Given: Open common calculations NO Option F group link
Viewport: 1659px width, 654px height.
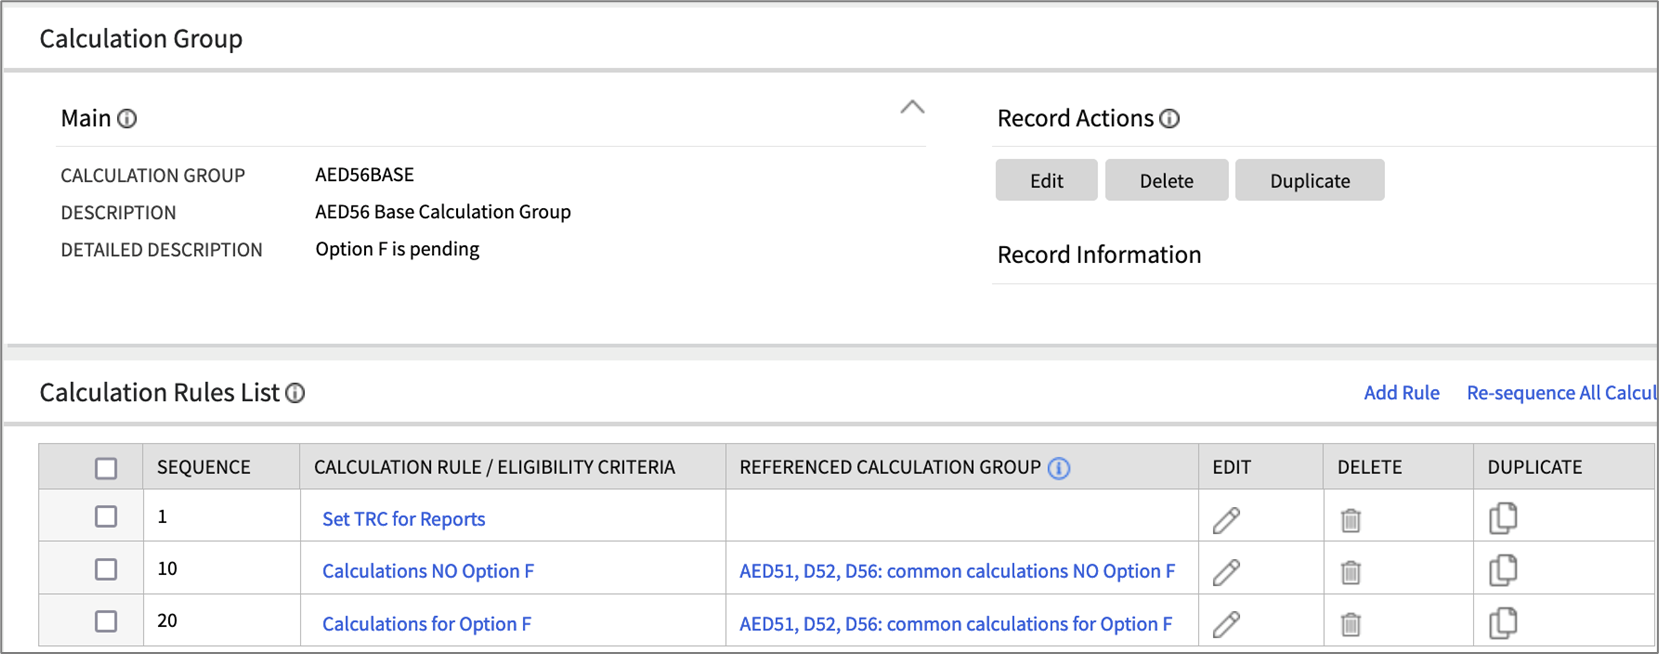Looking at the screenshot, I should tap(956, 571).
